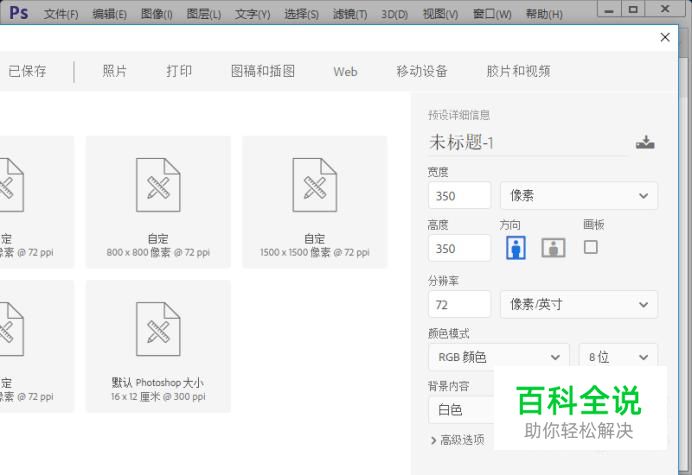692x475 pixels.
Task: Select landscape orientation icon
Action: pos(553,247)
